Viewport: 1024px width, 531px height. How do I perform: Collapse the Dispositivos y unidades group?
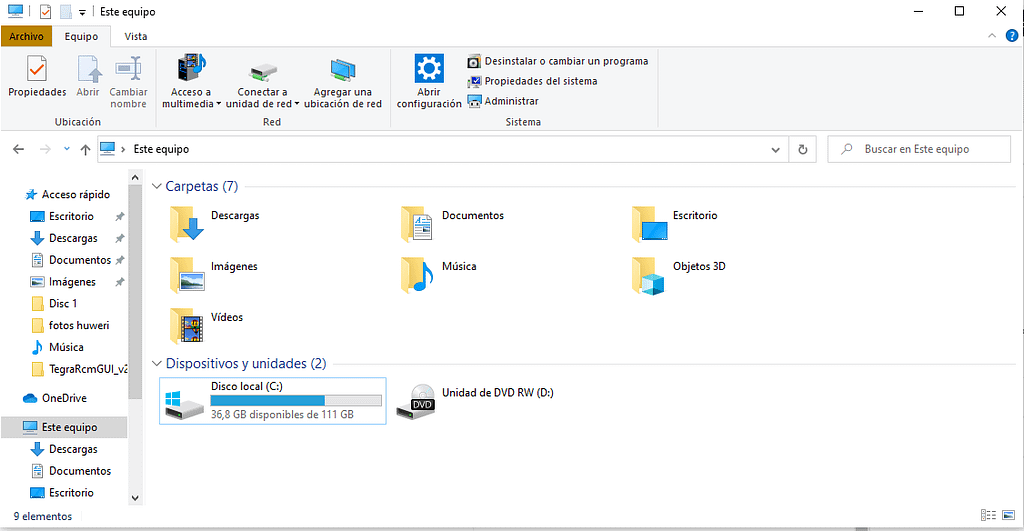tap(157, 363)
